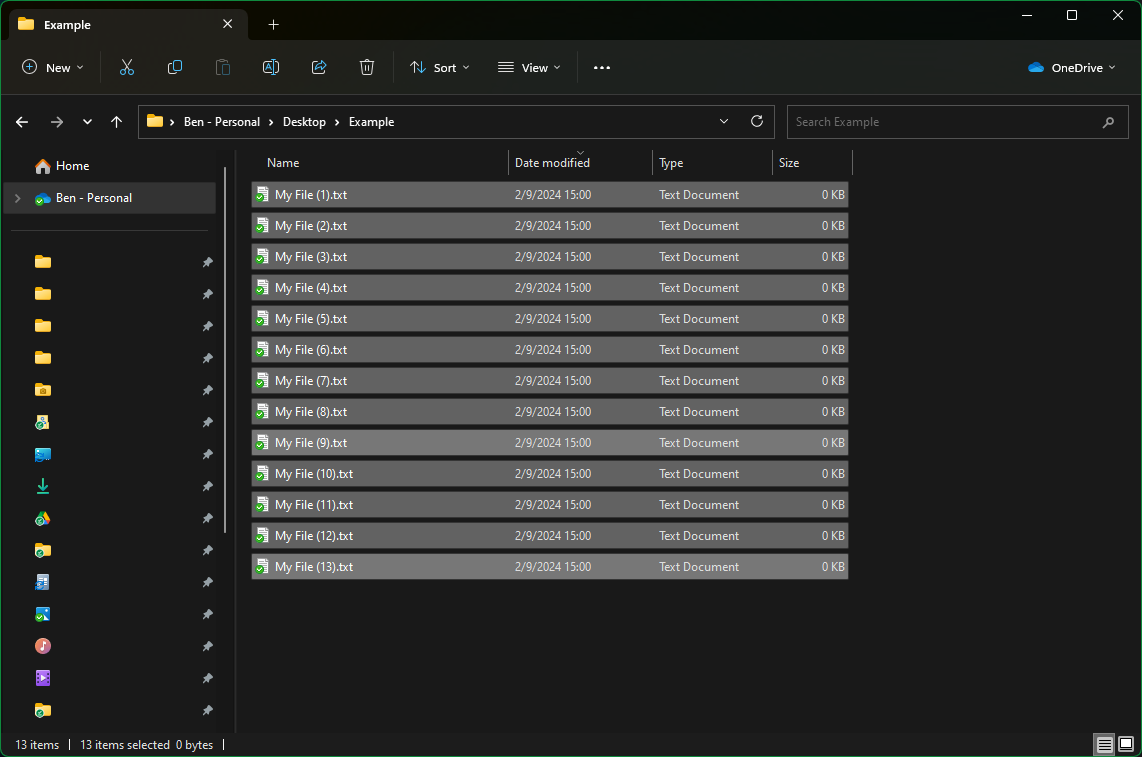Open the View dropdown menu

(x=529, y=67)
